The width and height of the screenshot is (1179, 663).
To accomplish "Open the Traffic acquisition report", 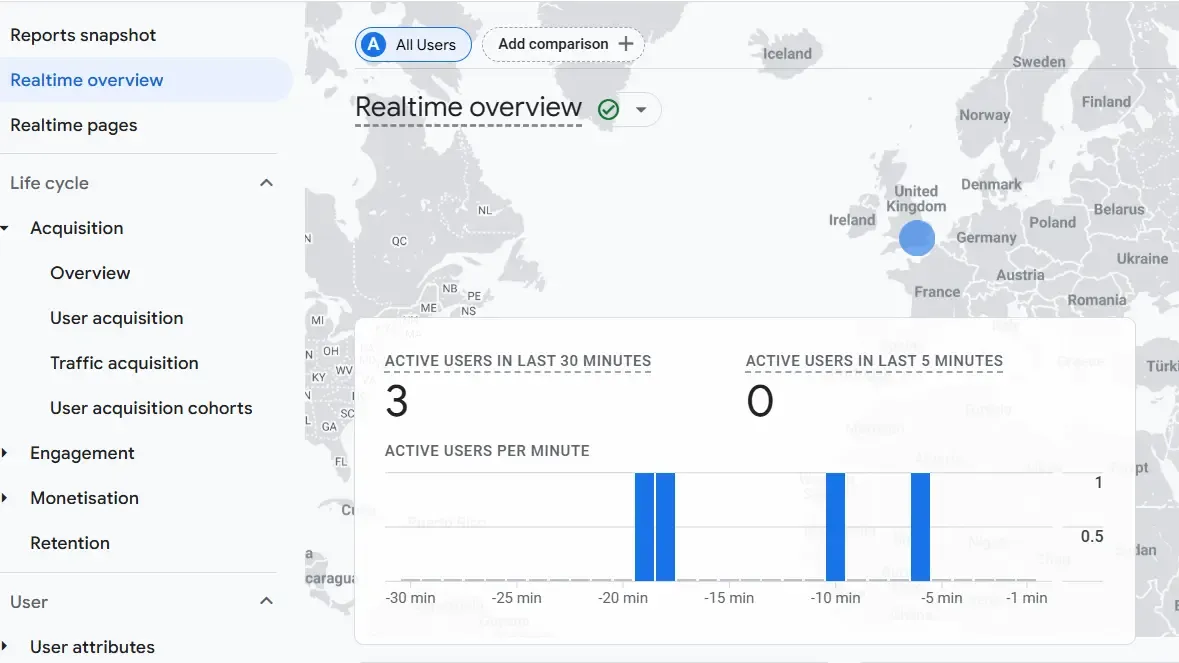I will [x=124, y=363].
